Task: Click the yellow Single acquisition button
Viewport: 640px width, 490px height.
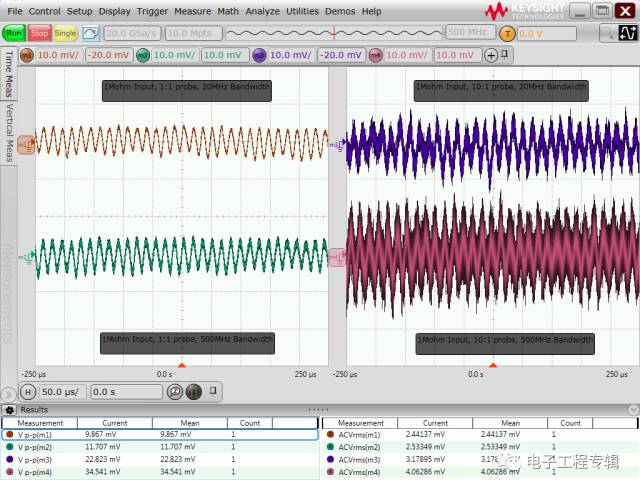Action: click(65, 33)
